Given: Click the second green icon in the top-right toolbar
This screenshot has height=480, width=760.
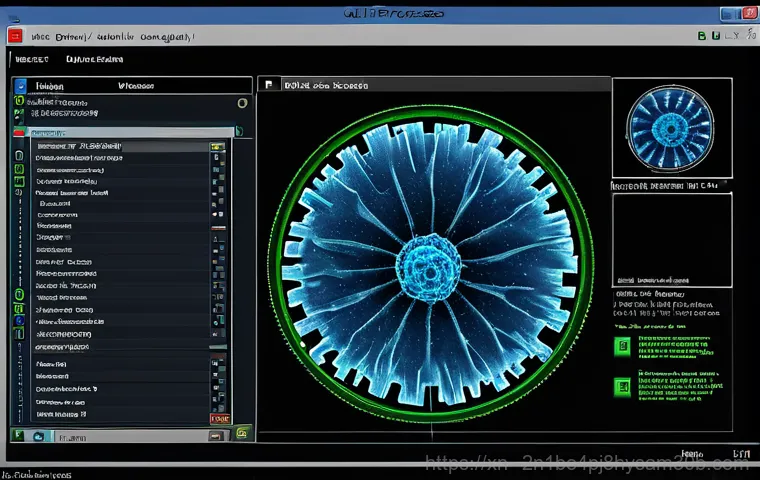Looking at the screenshot, I should pos(716,36).
